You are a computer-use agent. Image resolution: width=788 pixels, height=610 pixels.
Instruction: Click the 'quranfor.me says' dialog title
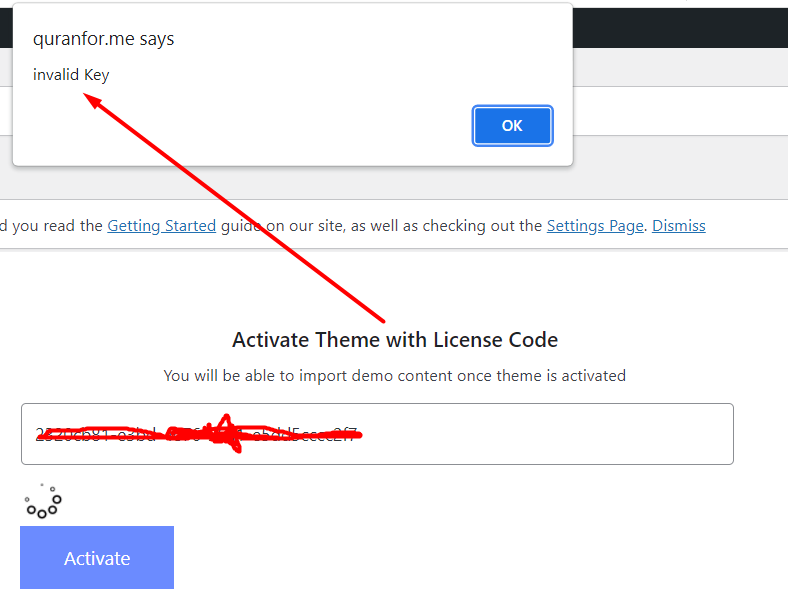[104, 39]
